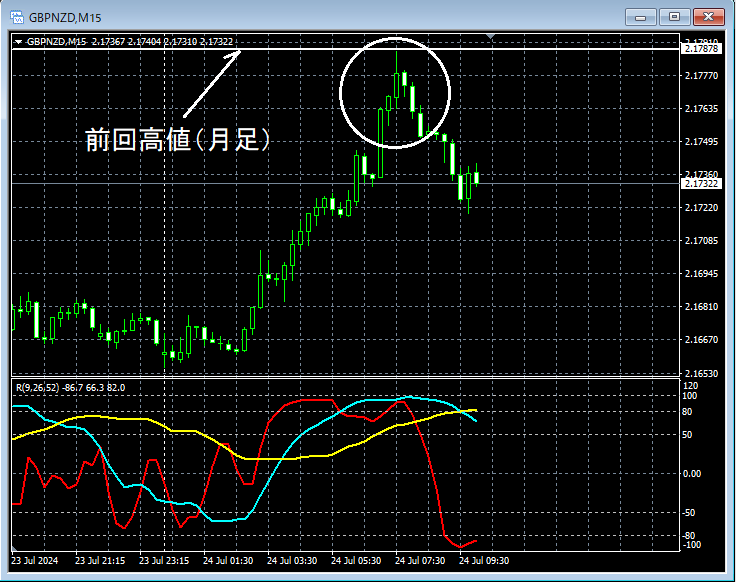Minimize the GBPNZD,M15 chart window

pyautogui.click(x=640, y=17)
